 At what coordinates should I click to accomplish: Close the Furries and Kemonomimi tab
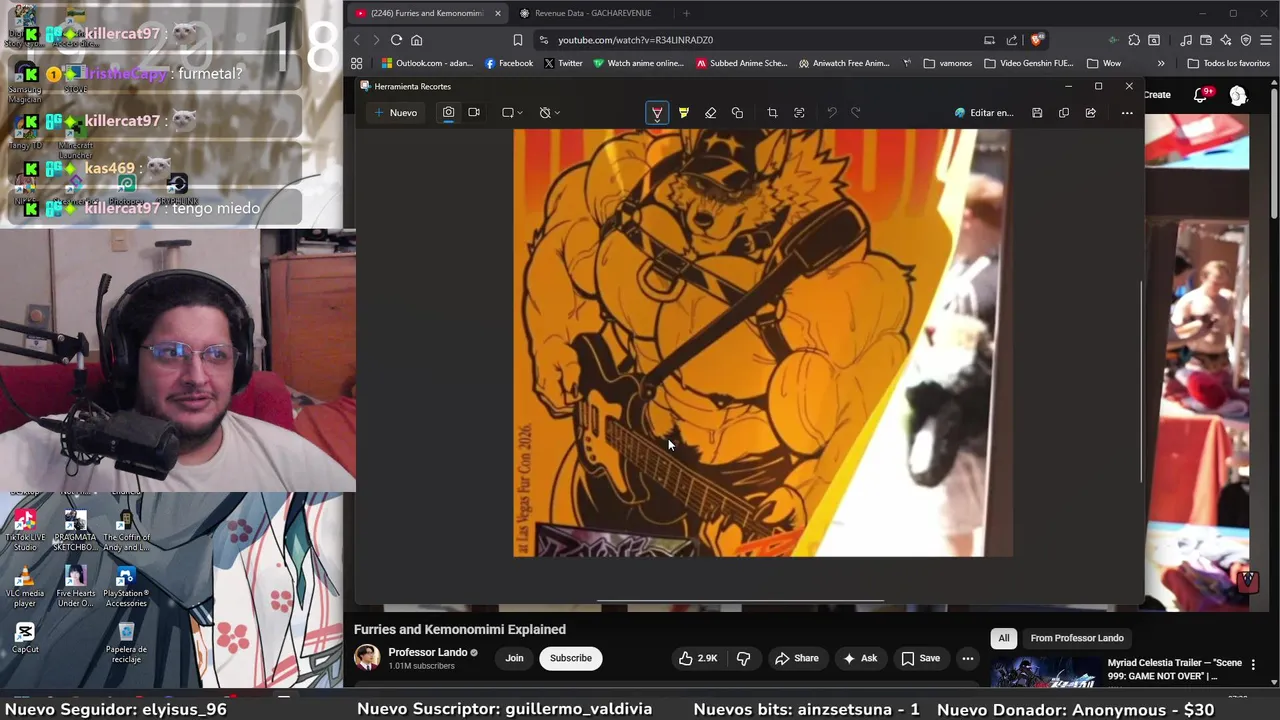click(498, 13)
